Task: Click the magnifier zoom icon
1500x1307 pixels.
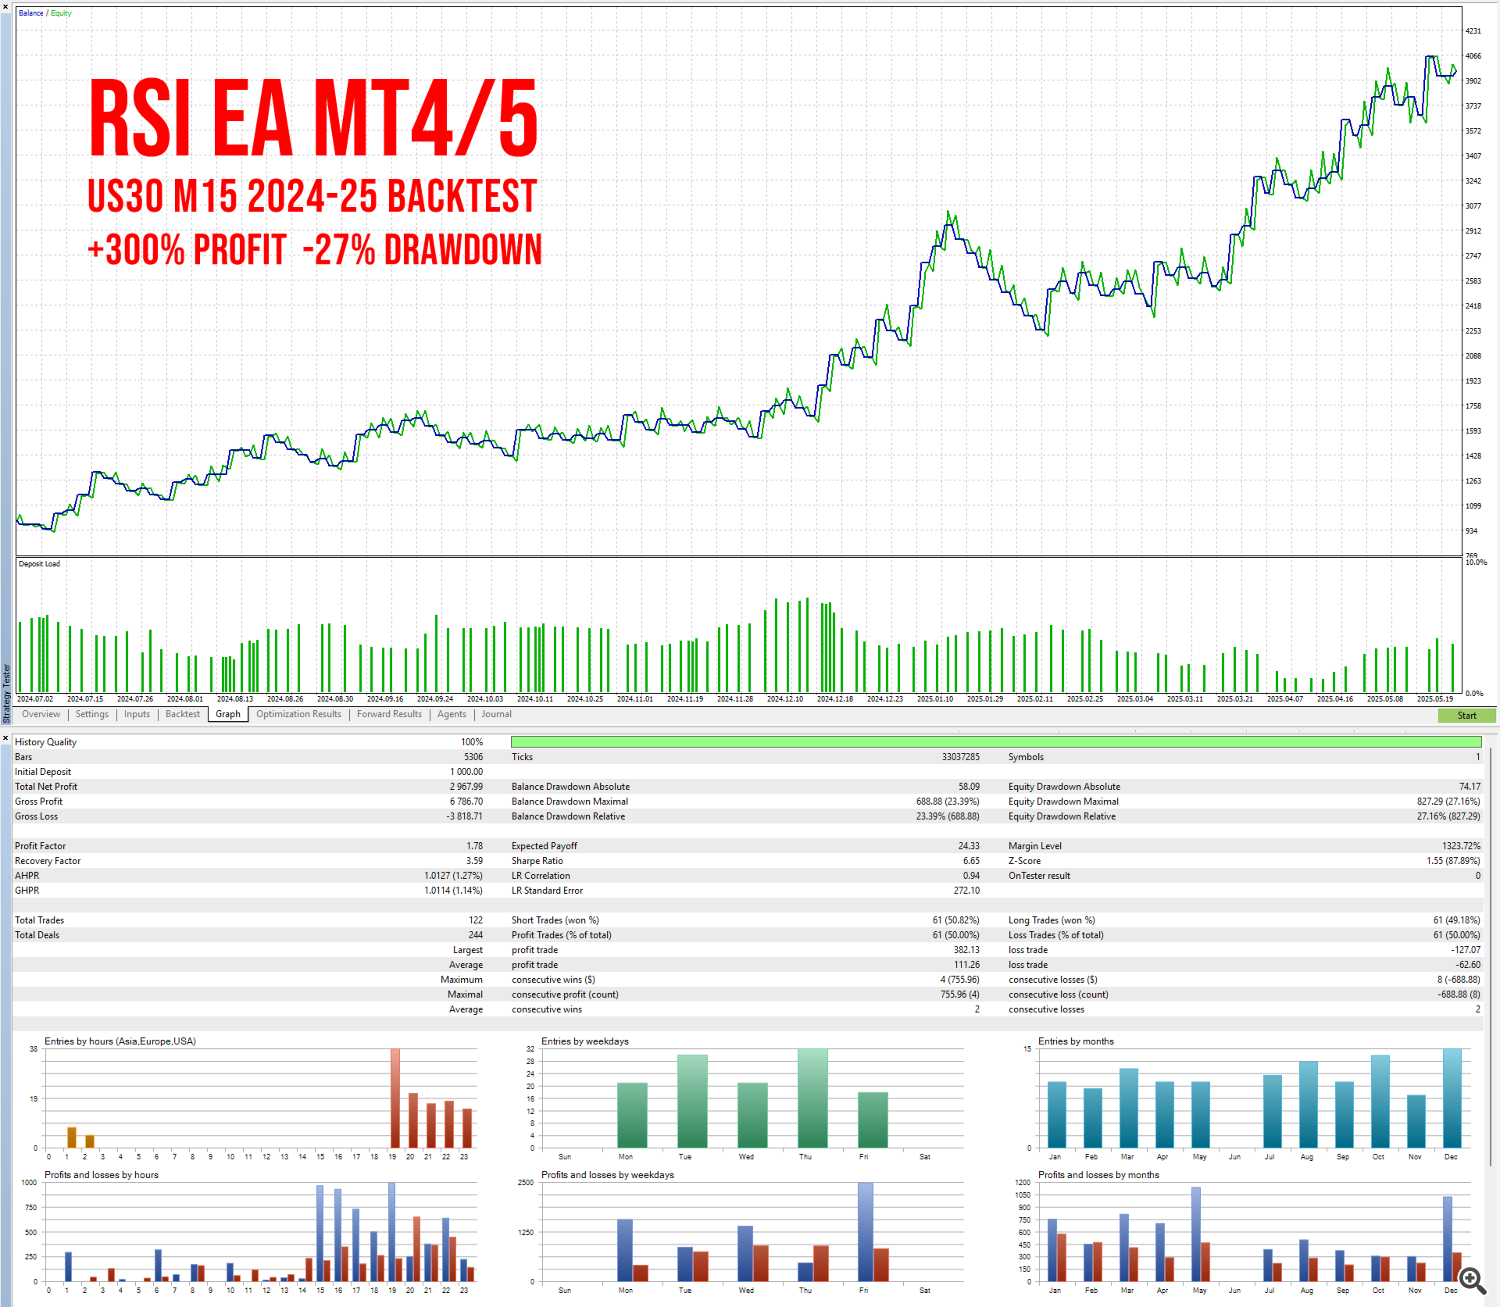Action: (1472, 1280)
